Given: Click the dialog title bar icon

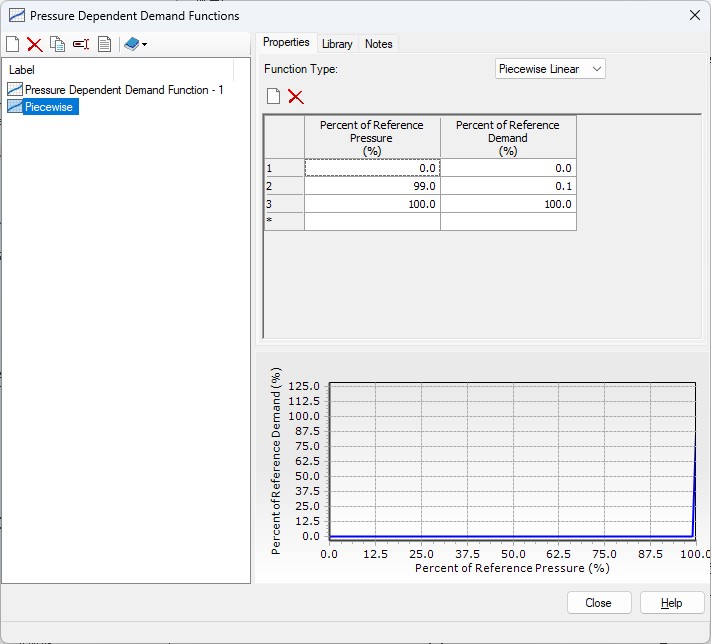Looking at the screenshot, I should [x=17, y=15].
